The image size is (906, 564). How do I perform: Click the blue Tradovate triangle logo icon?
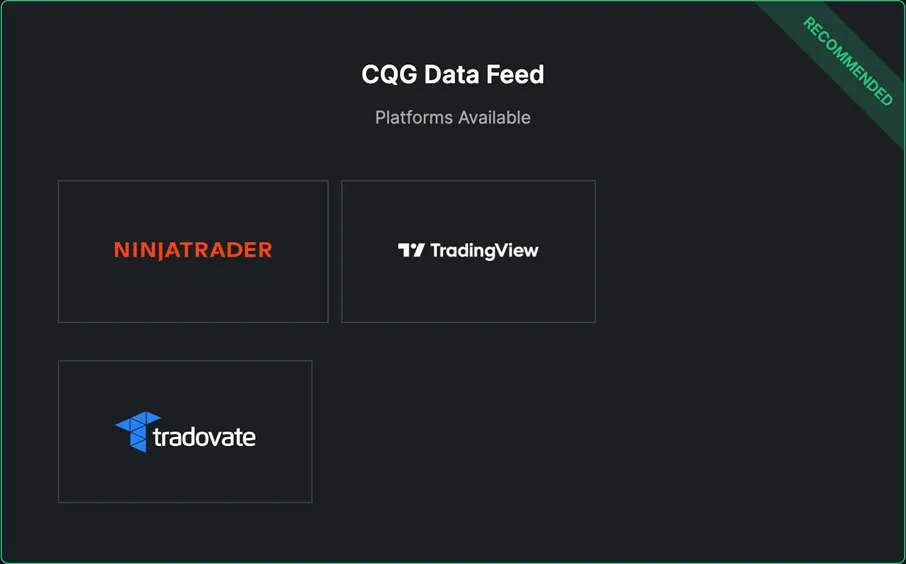[x=138, y=431]
